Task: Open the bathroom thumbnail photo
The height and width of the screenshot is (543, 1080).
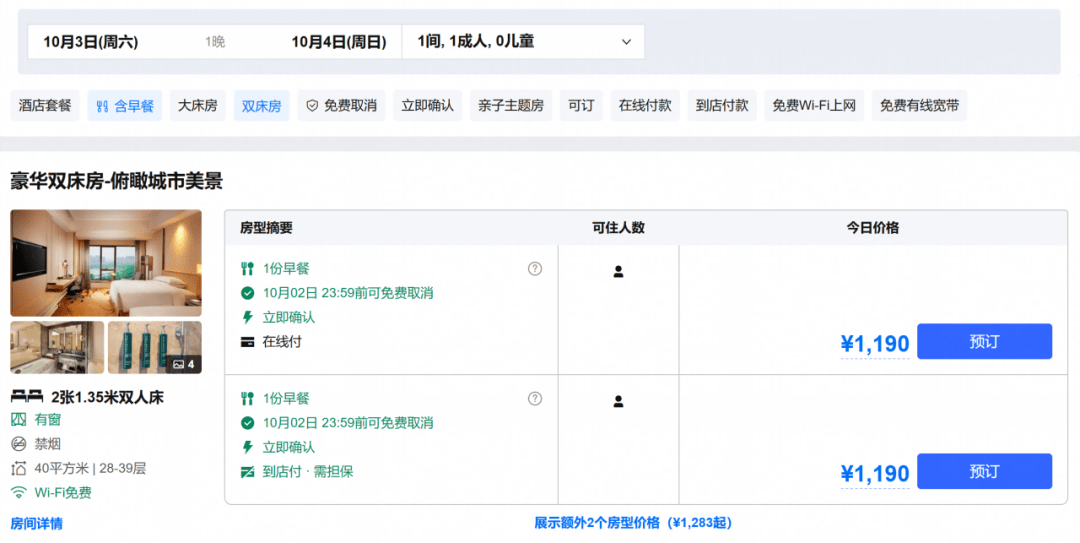Action: [x=57, y=347]
